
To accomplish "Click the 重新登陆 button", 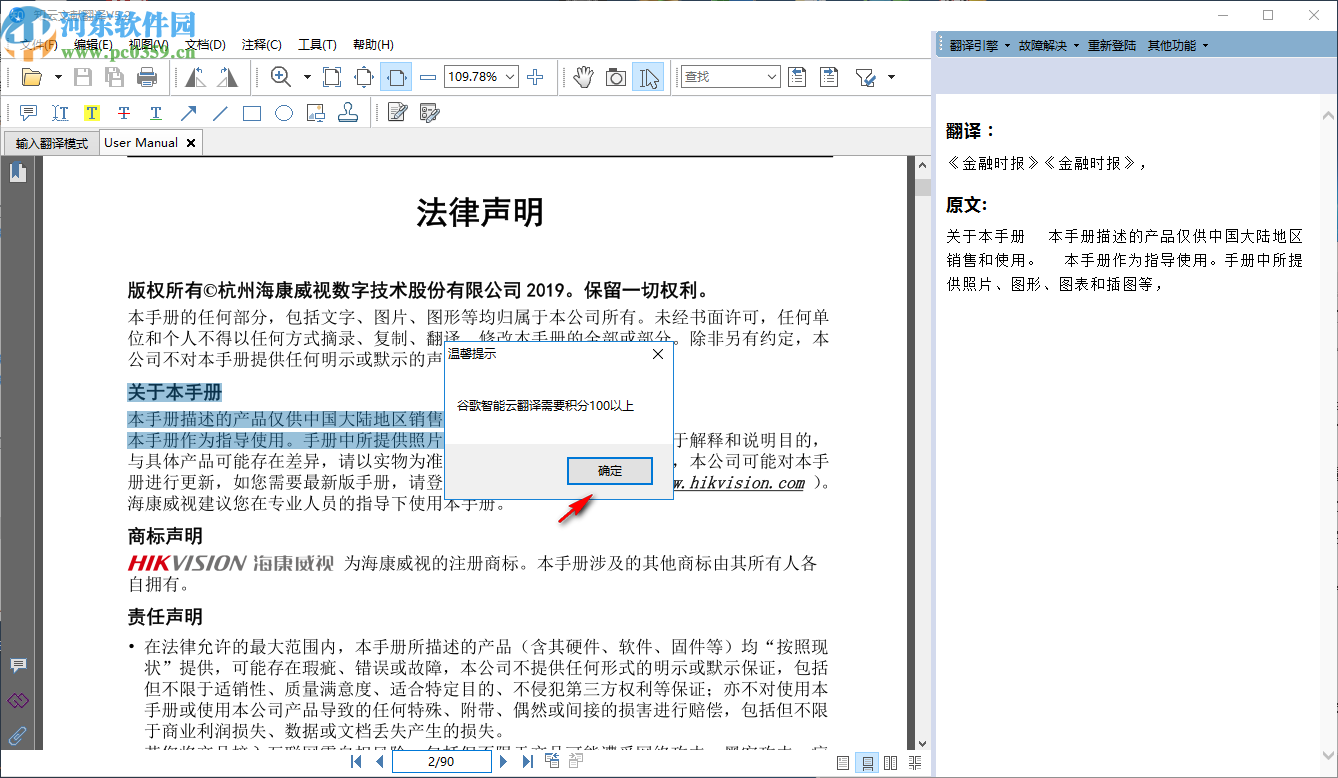I will (1112, 45).
